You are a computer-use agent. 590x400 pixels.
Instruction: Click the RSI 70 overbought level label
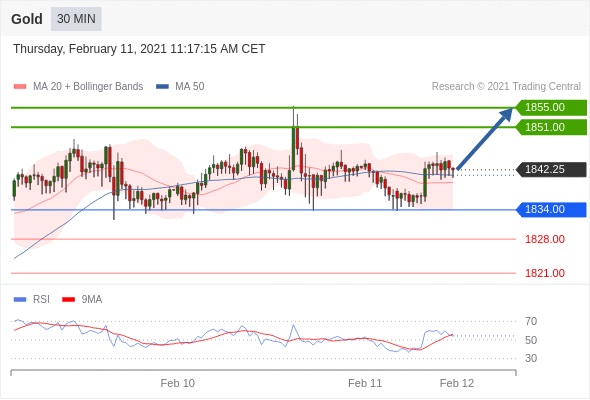tap(531, 321)
